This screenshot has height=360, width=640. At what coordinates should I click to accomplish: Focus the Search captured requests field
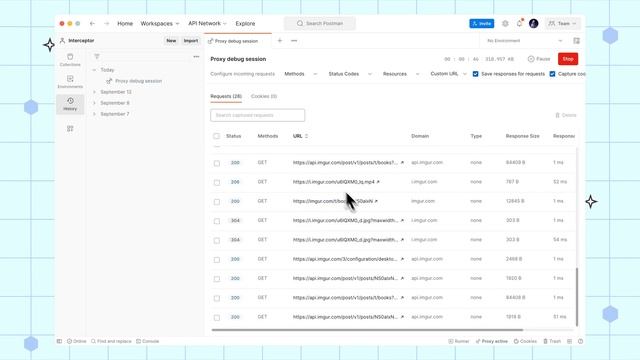click(258, 115)
